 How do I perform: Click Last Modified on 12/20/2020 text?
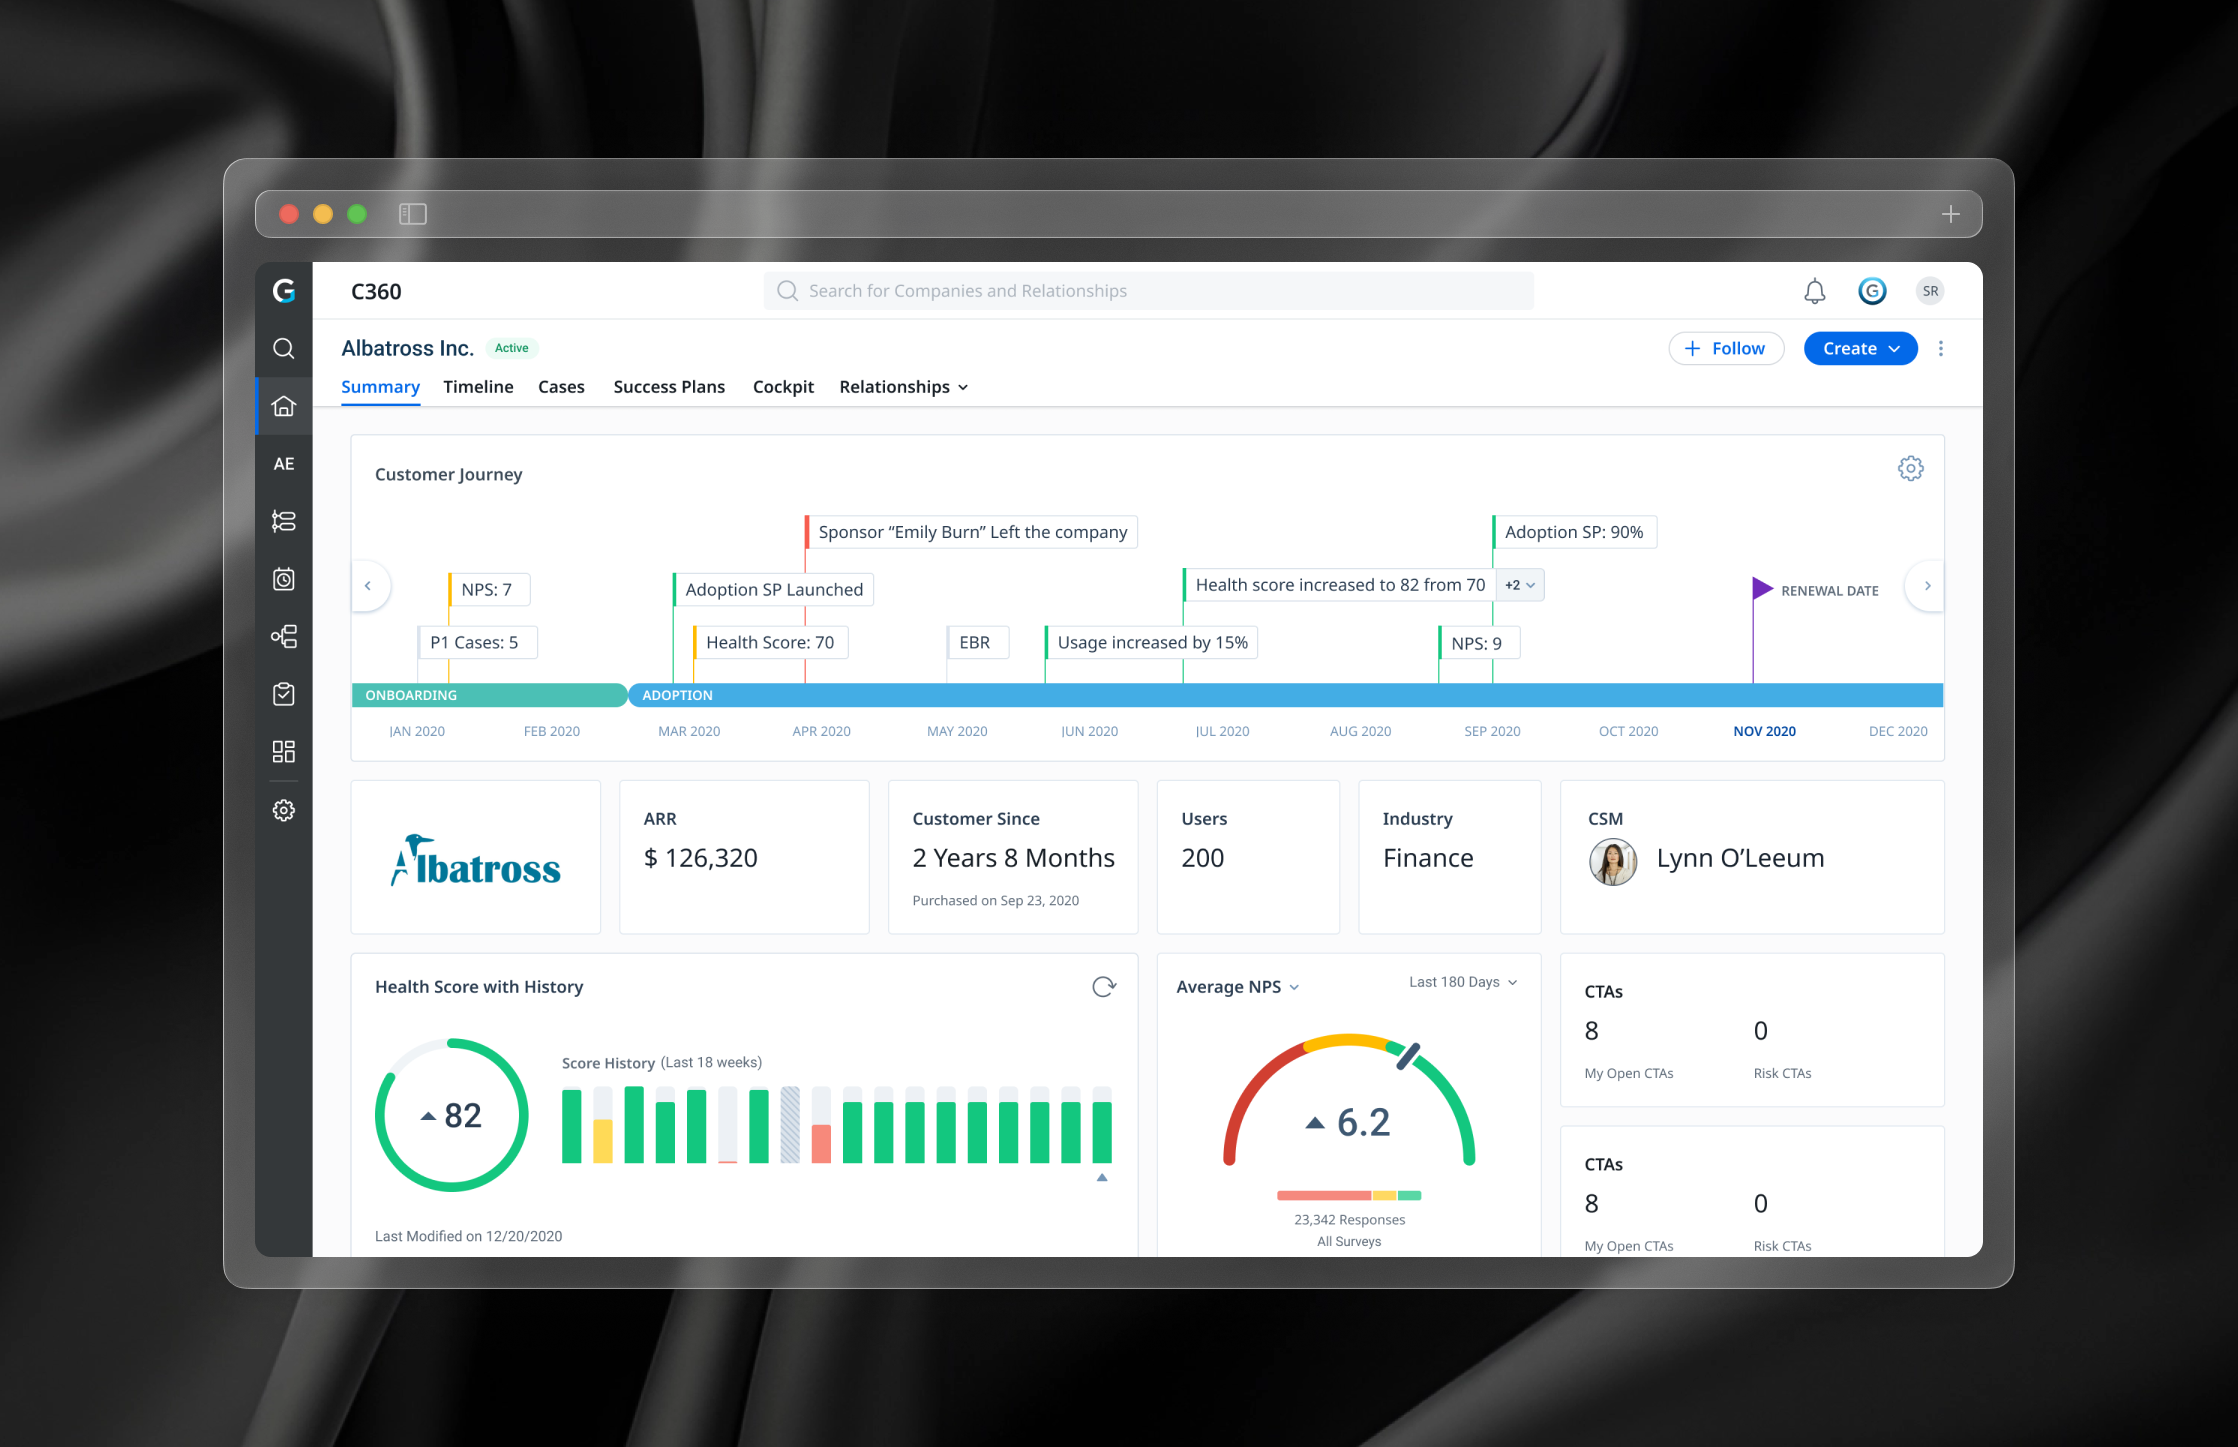[x=468, y=1236]
